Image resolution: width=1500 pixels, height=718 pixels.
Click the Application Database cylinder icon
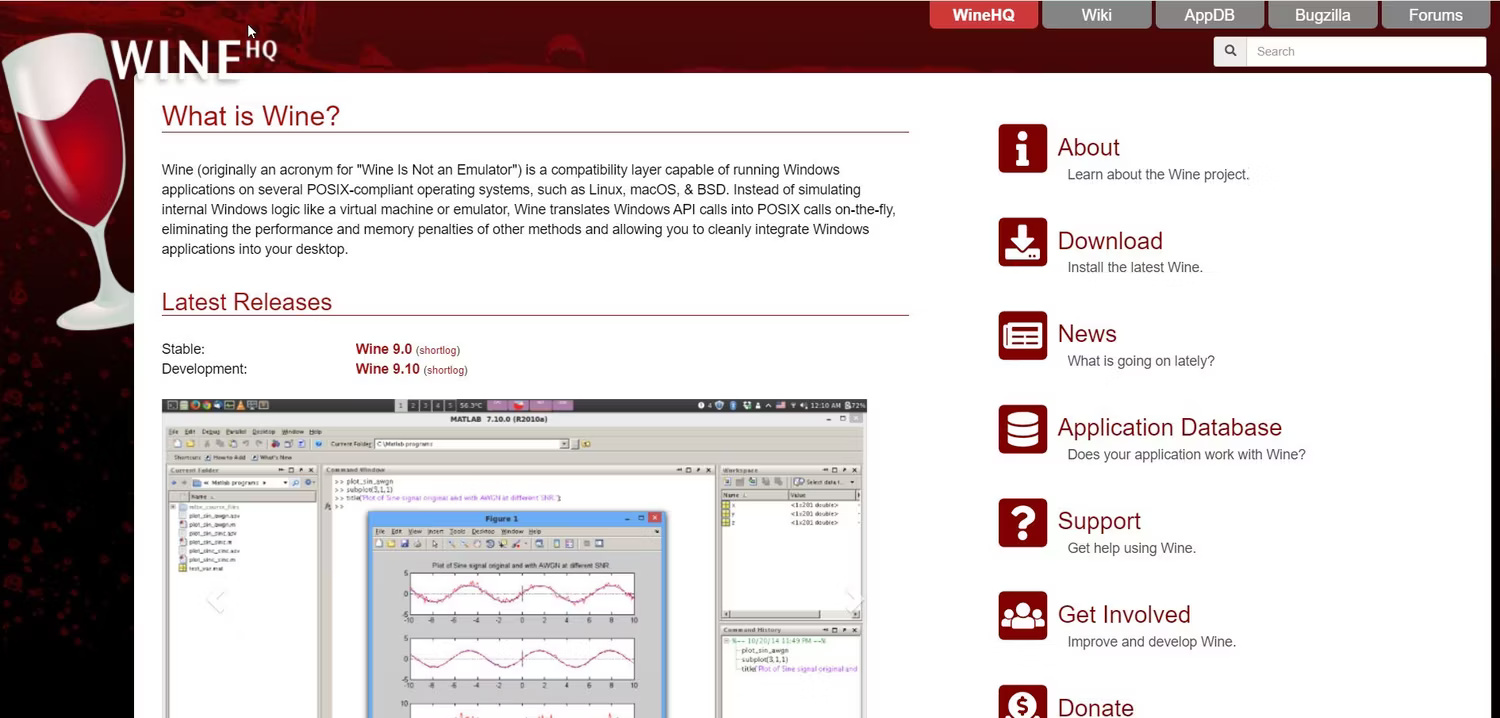(x=1022, y=429)
